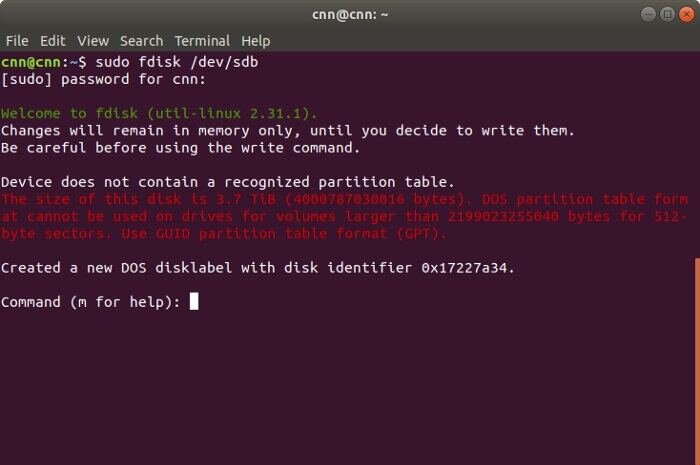Image resolution: width=700 pixels, height=465 pixels.
Task: Click the unrecognized partition table message
Action: click(x=228, y=182)
